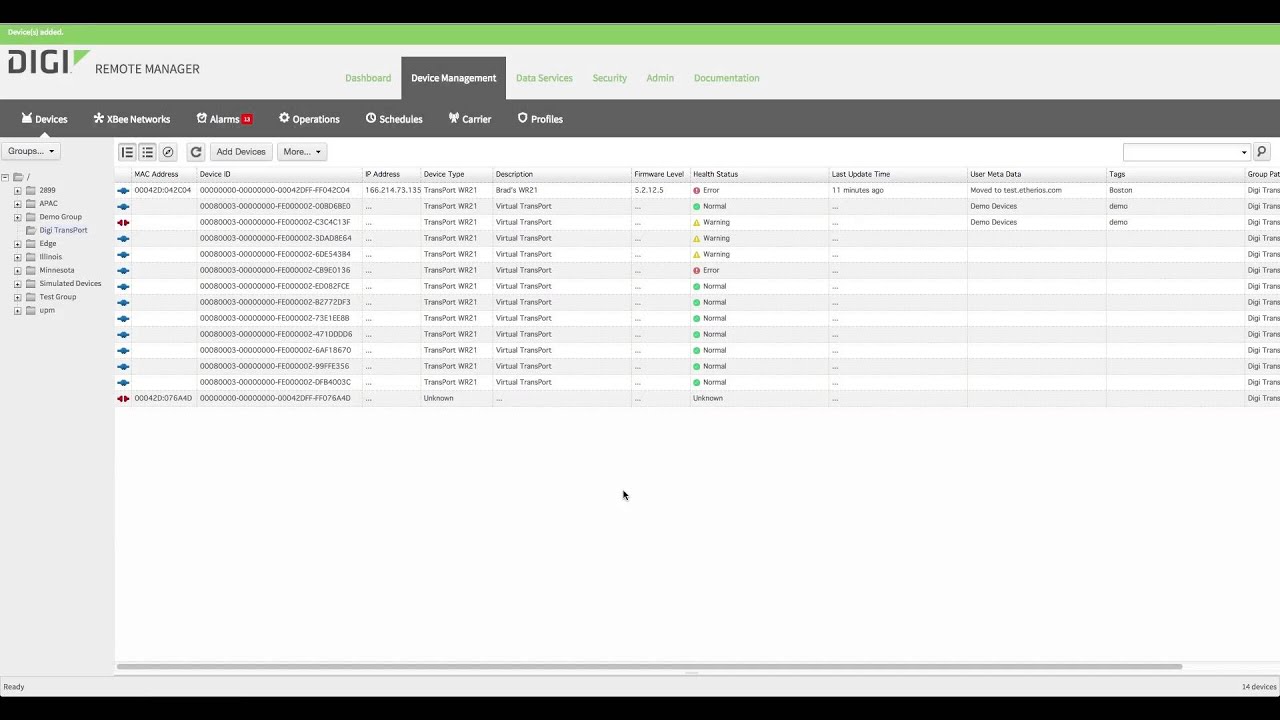Sort by Device ID column header

279,174
